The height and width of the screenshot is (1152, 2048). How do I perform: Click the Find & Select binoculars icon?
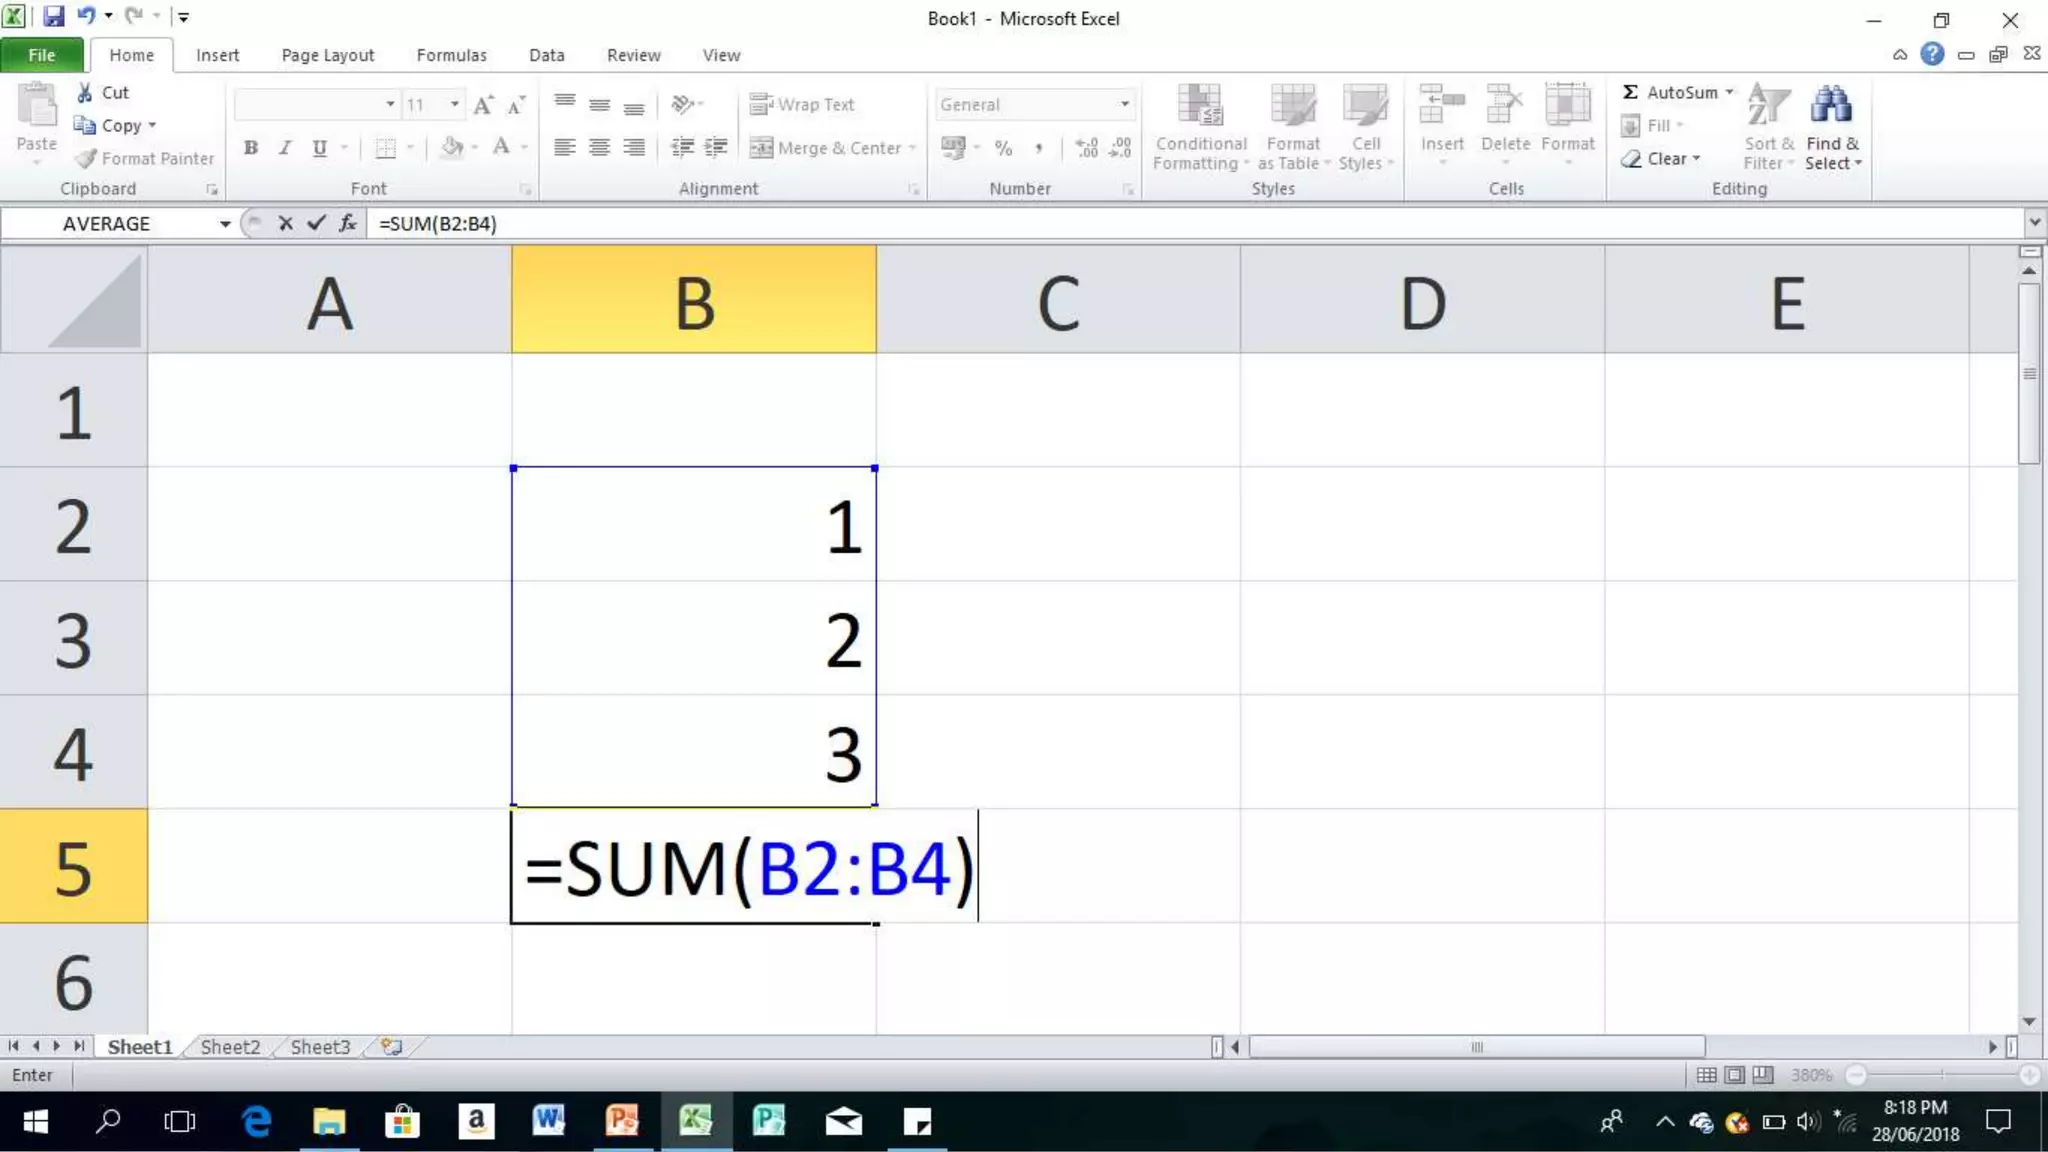(x=1831, y=105)
